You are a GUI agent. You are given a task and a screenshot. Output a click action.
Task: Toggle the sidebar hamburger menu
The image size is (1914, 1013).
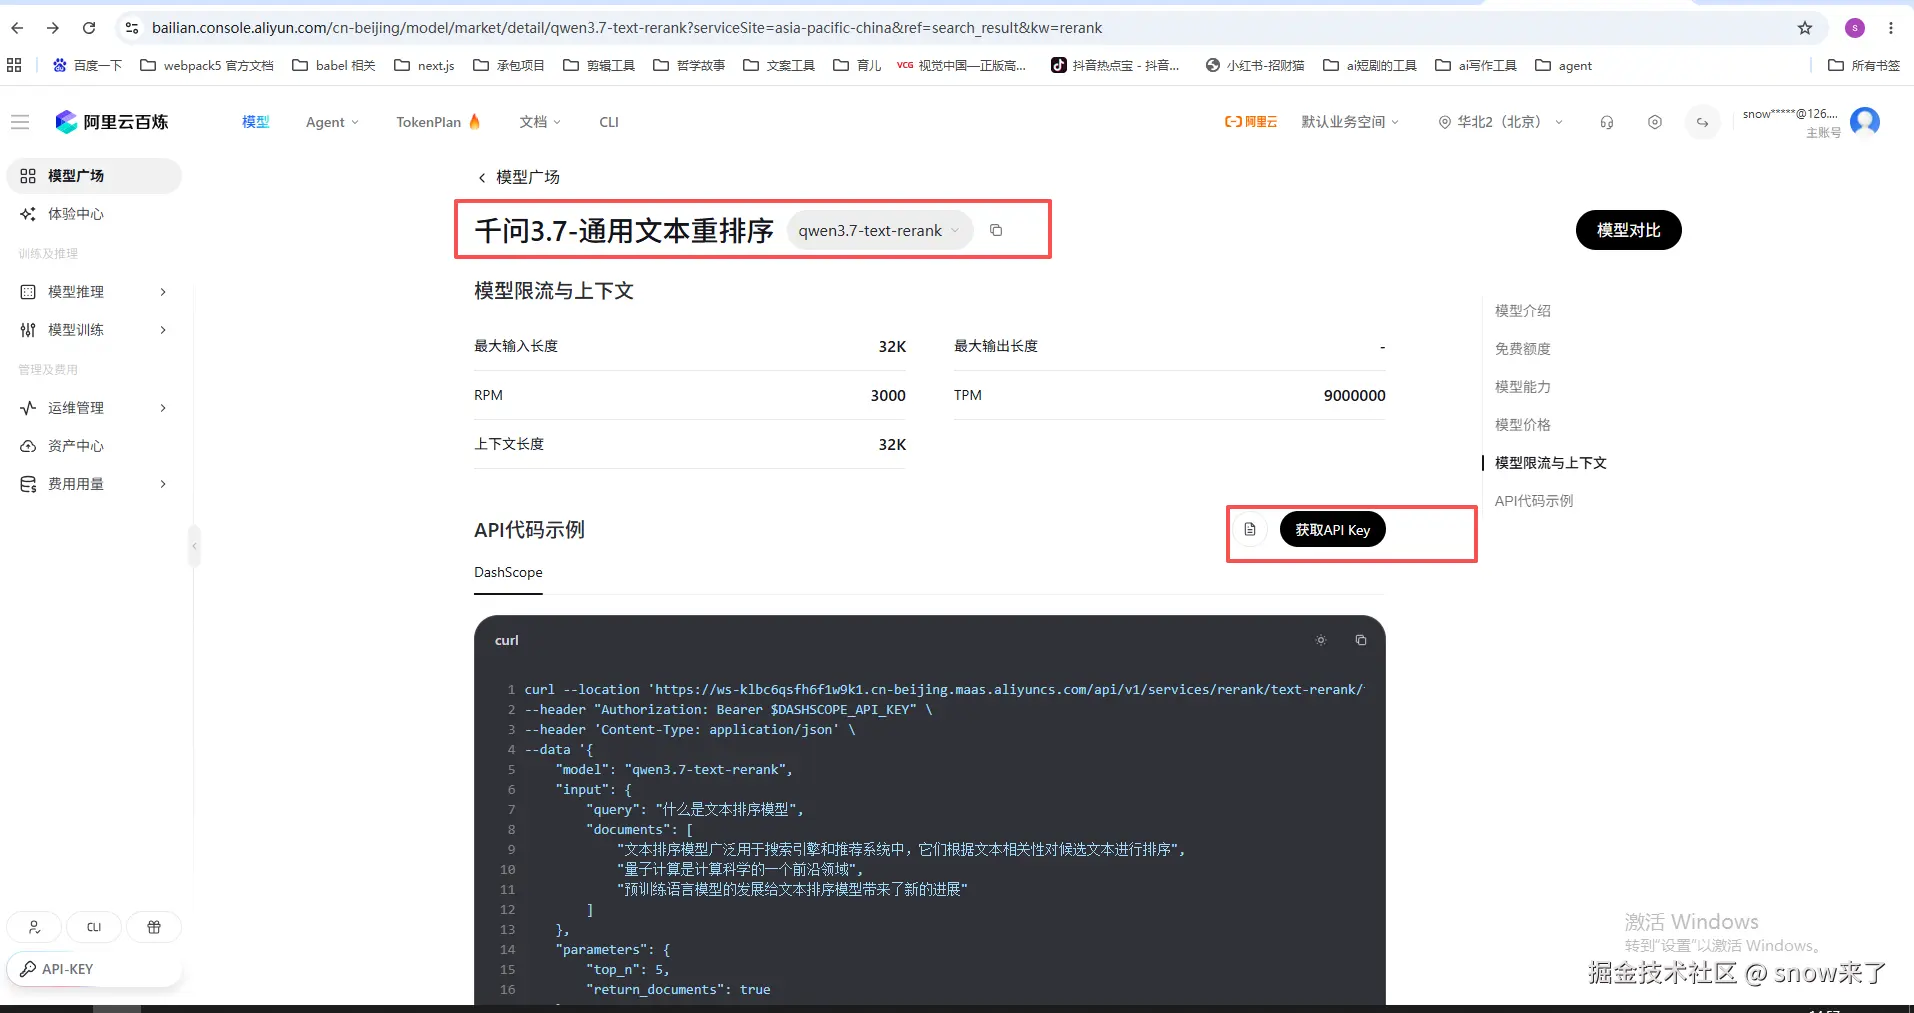coord(20,122)
